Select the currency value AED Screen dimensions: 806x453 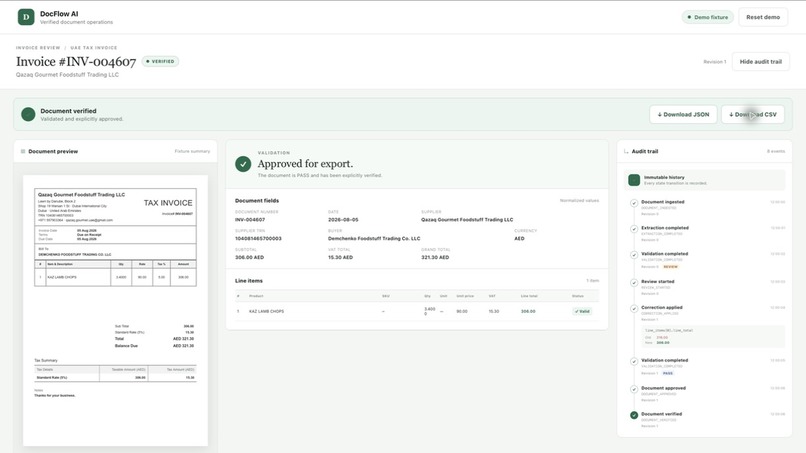tap(519, 239)
